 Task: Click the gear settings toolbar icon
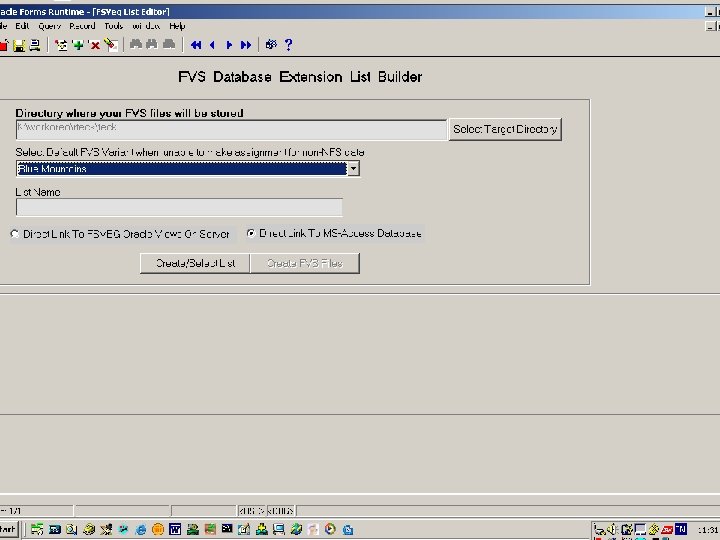pos(271,45)
